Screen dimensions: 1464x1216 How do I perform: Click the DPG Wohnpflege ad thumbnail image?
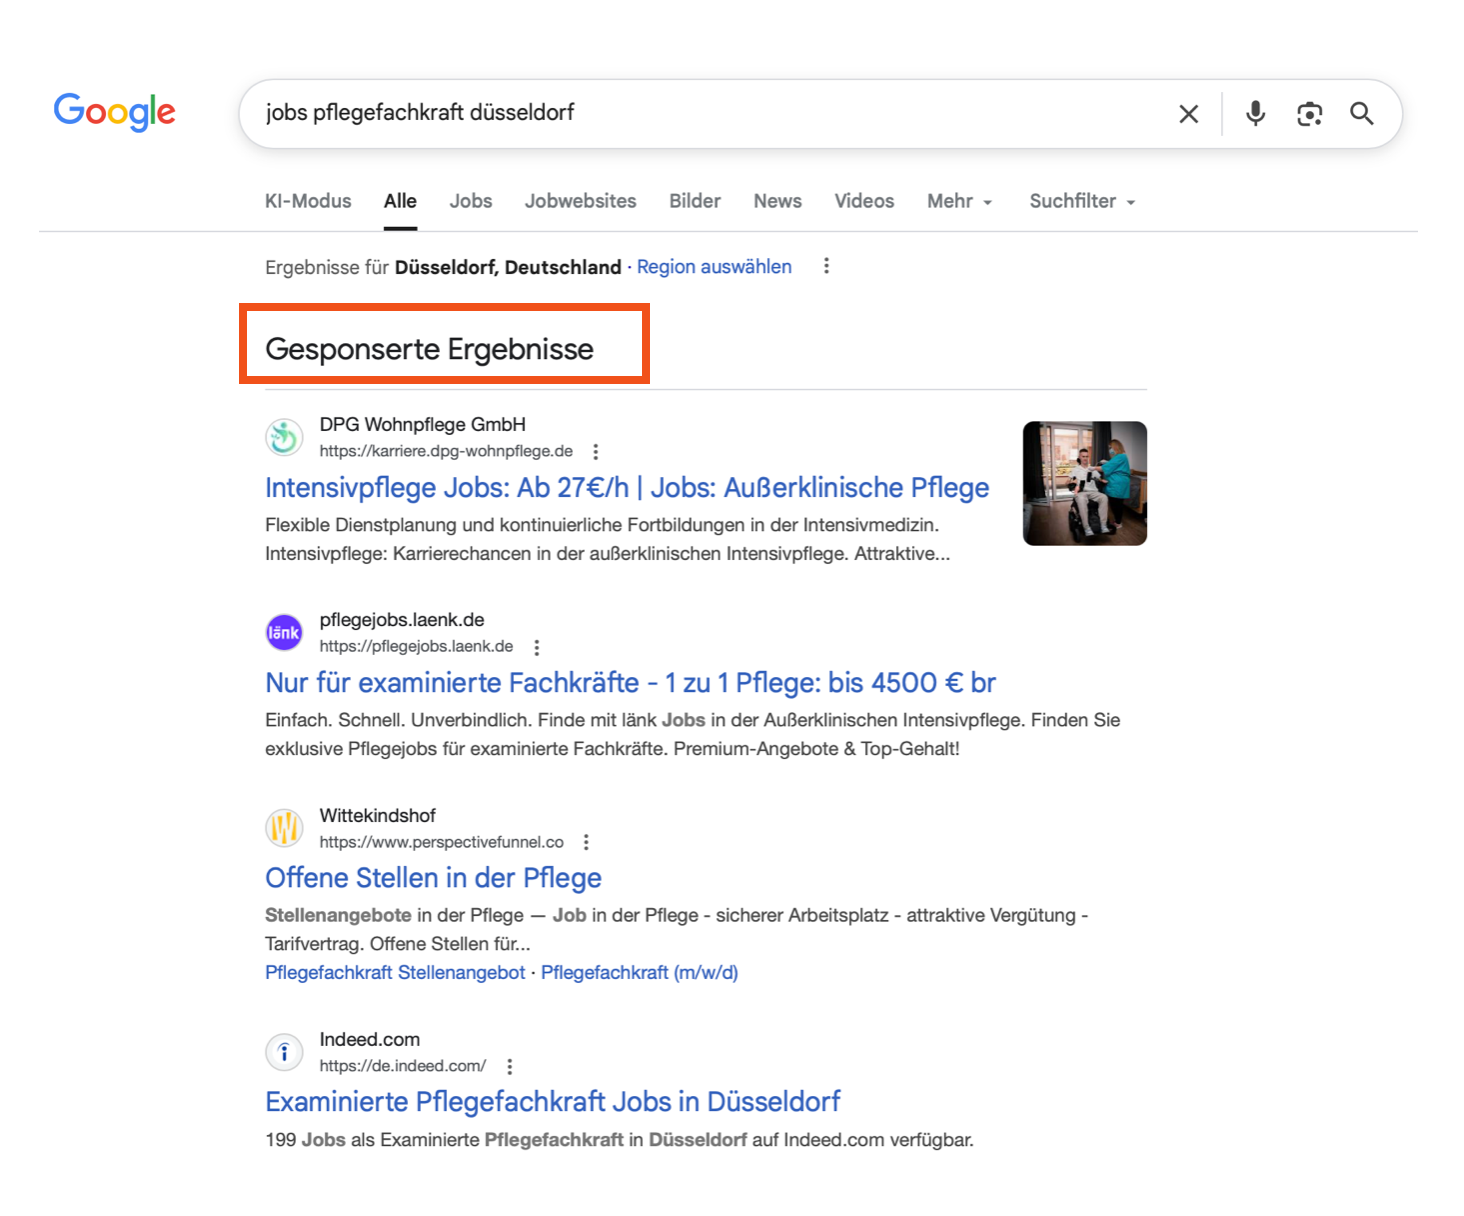pos(1084,483)
